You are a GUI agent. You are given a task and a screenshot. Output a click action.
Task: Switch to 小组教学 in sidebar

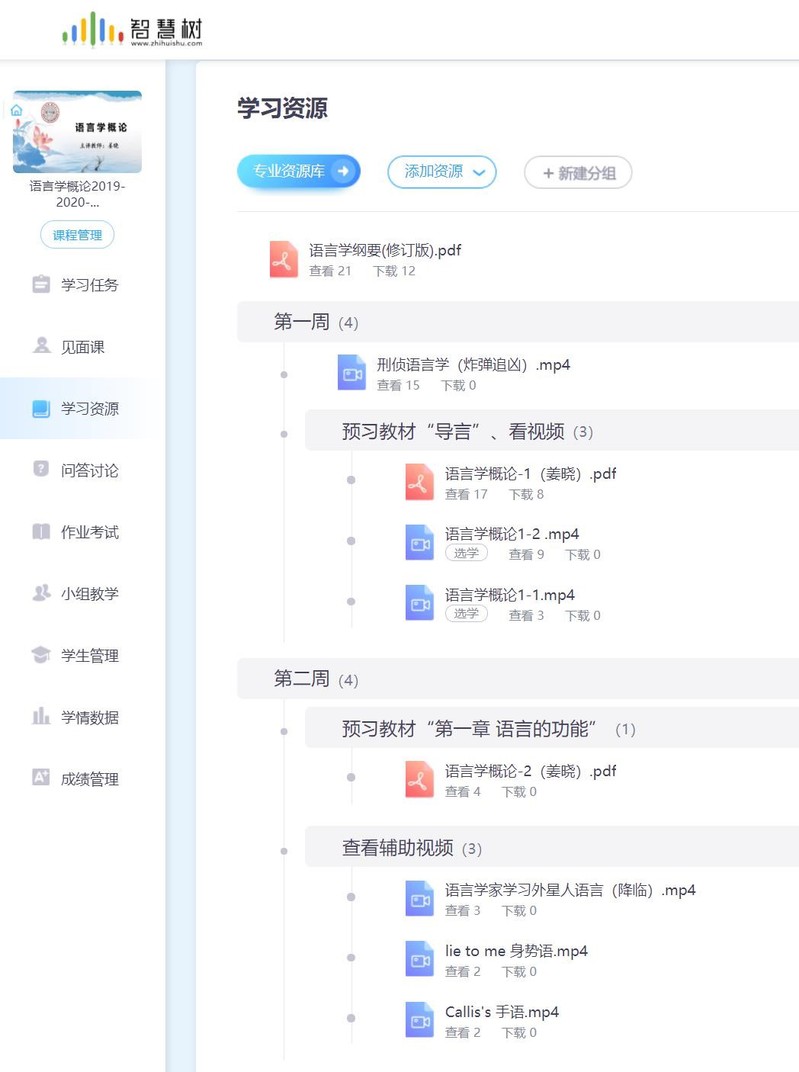89,593
